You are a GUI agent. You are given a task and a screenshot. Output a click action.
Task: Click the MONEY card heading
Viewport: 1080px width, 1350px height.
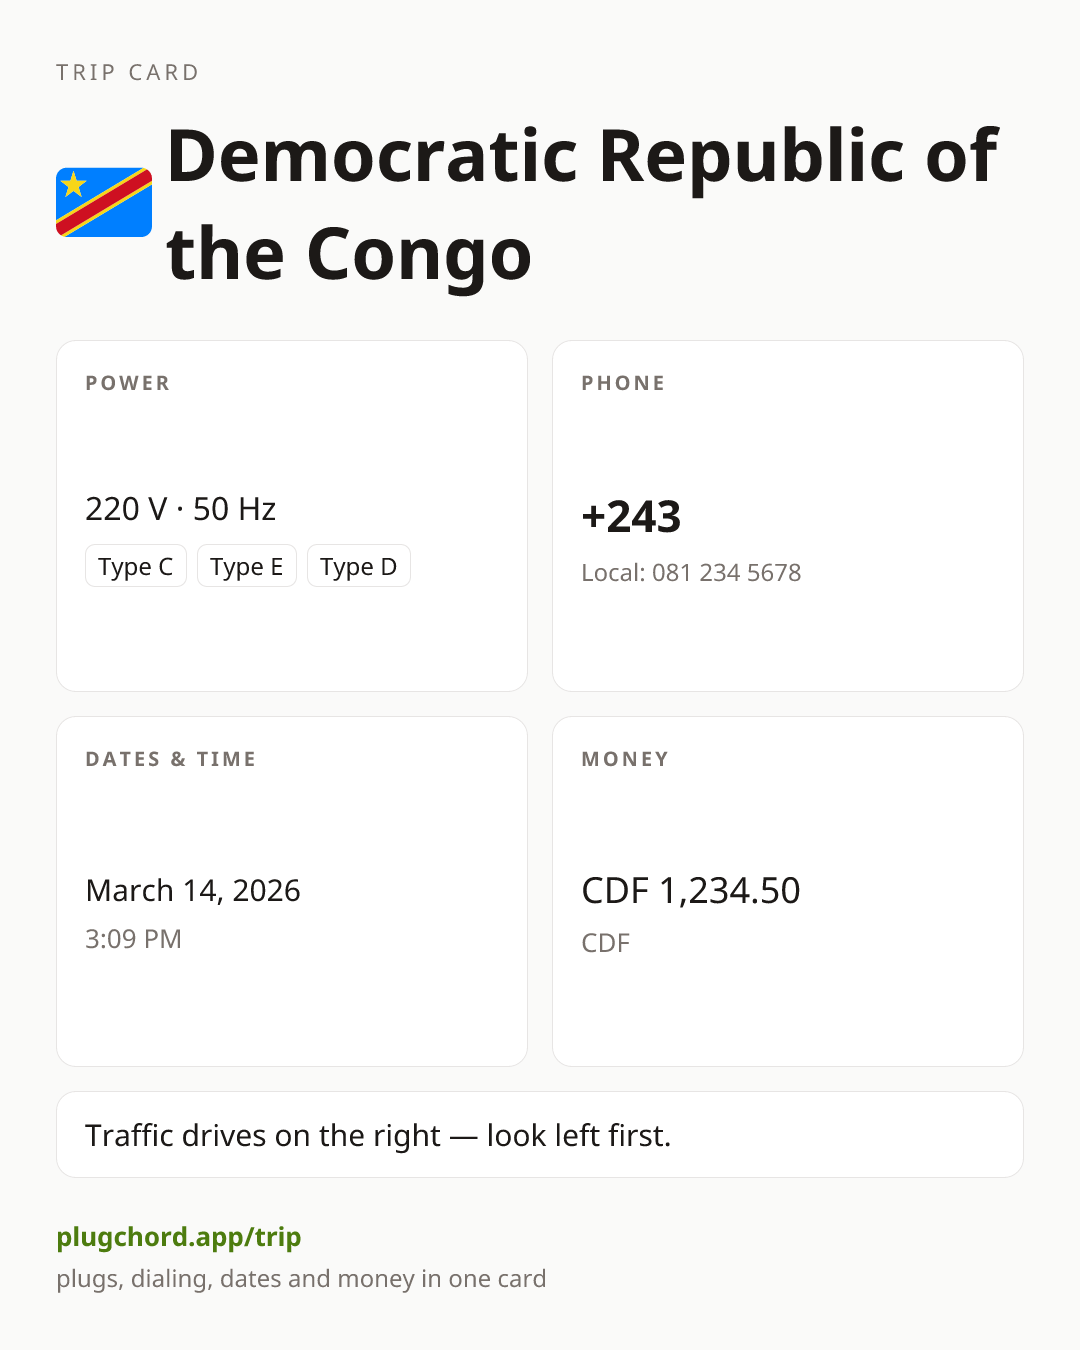[626, 759]
